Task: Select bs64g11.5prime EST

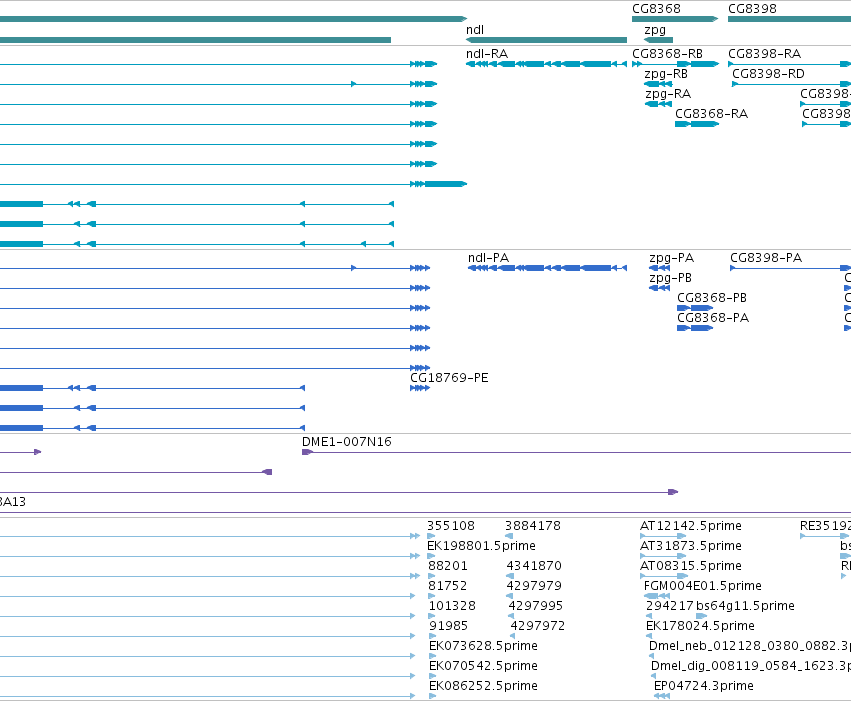Action: tap(702, 616)
